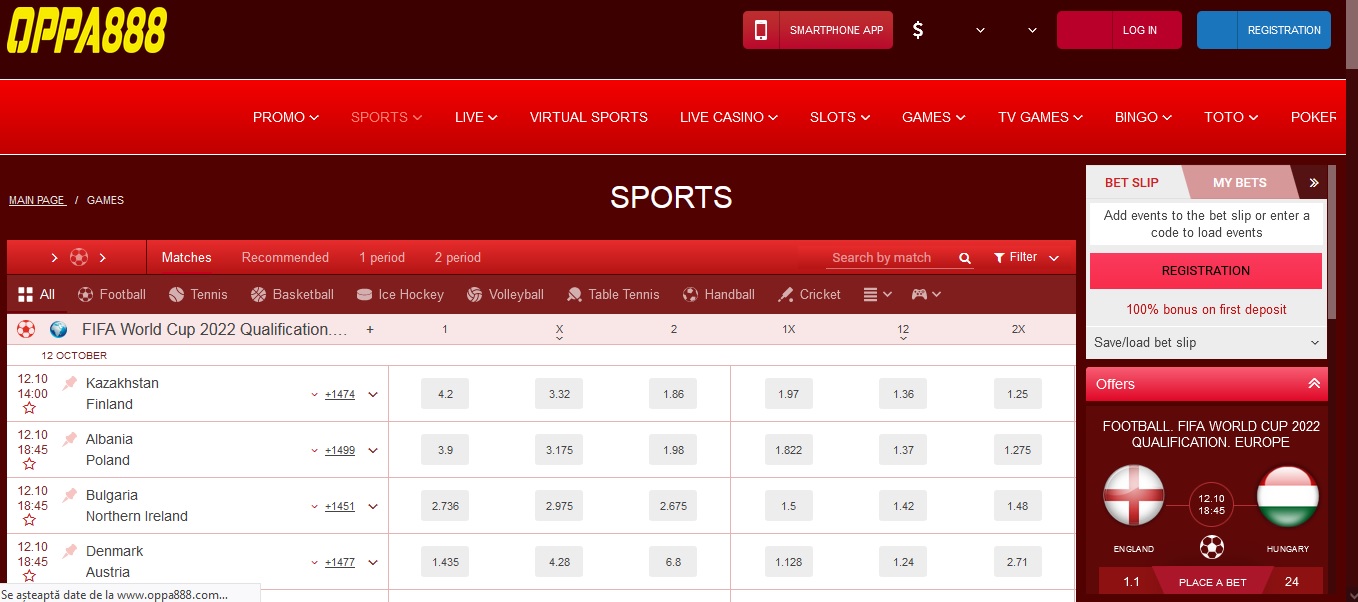
Task: Click the Filter funnel icon
Action: coord(999,258)
